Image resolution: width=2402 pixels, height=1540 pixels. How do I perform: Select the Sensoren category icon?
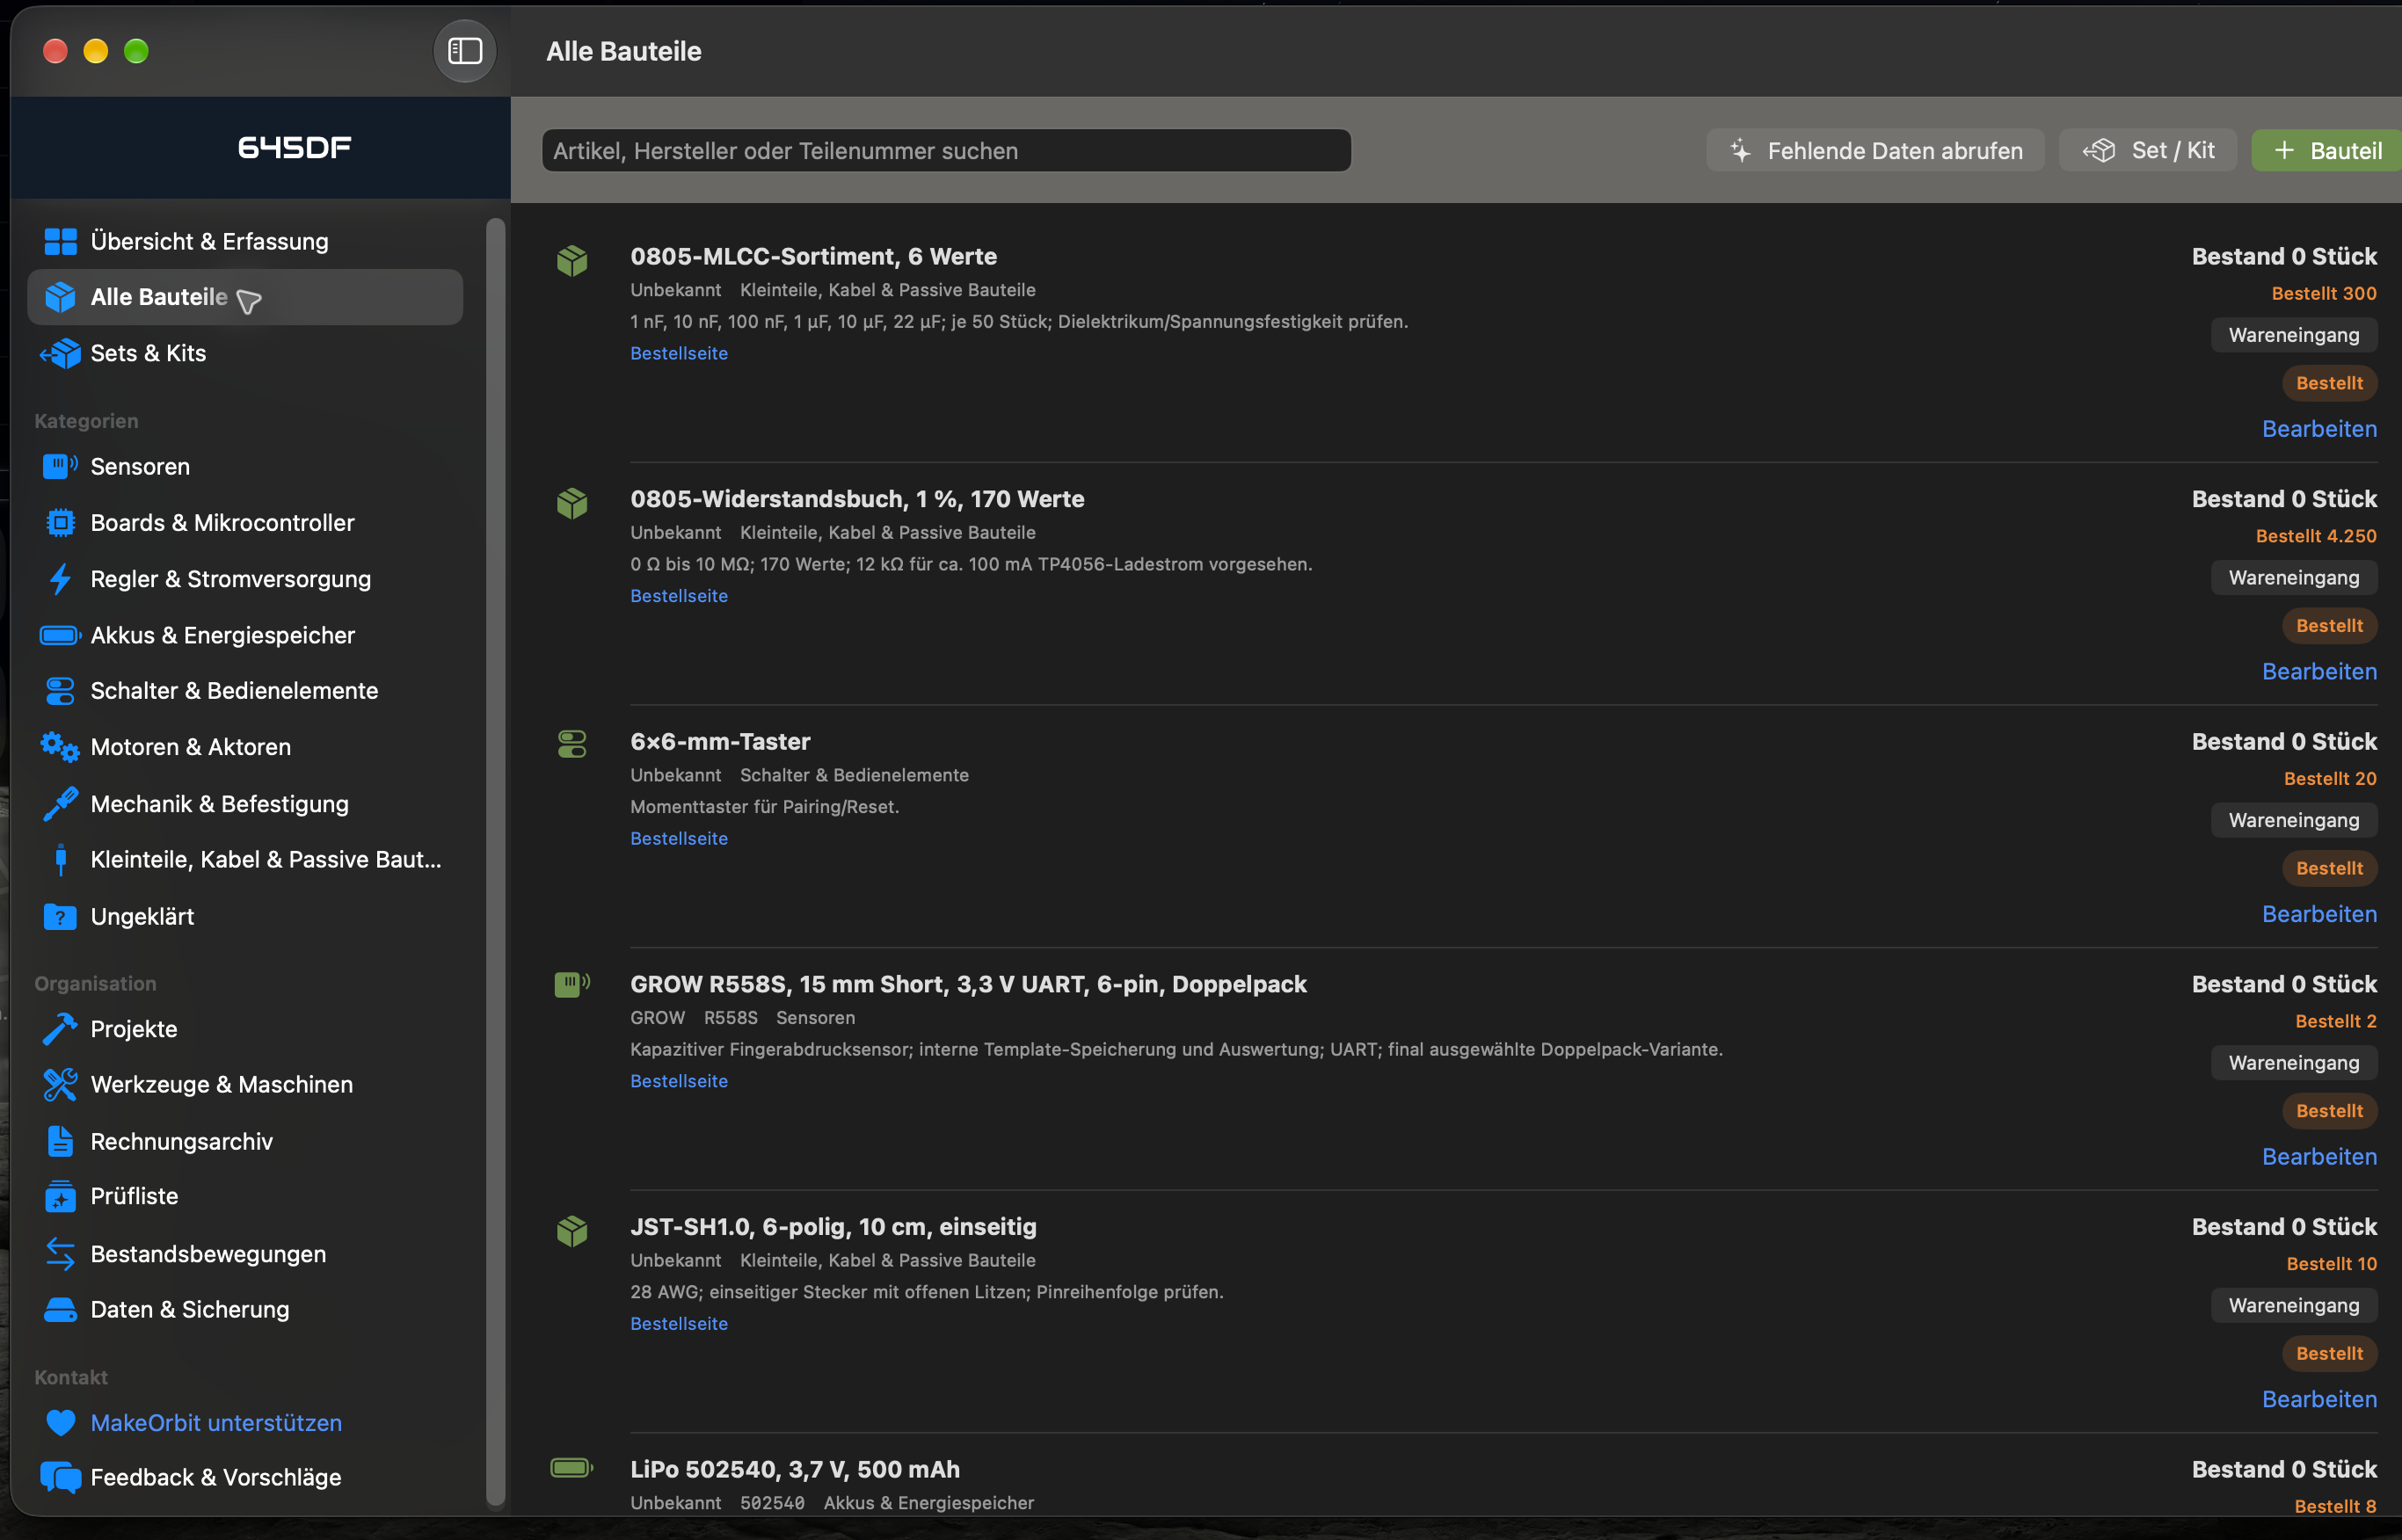tap(60, 466)
